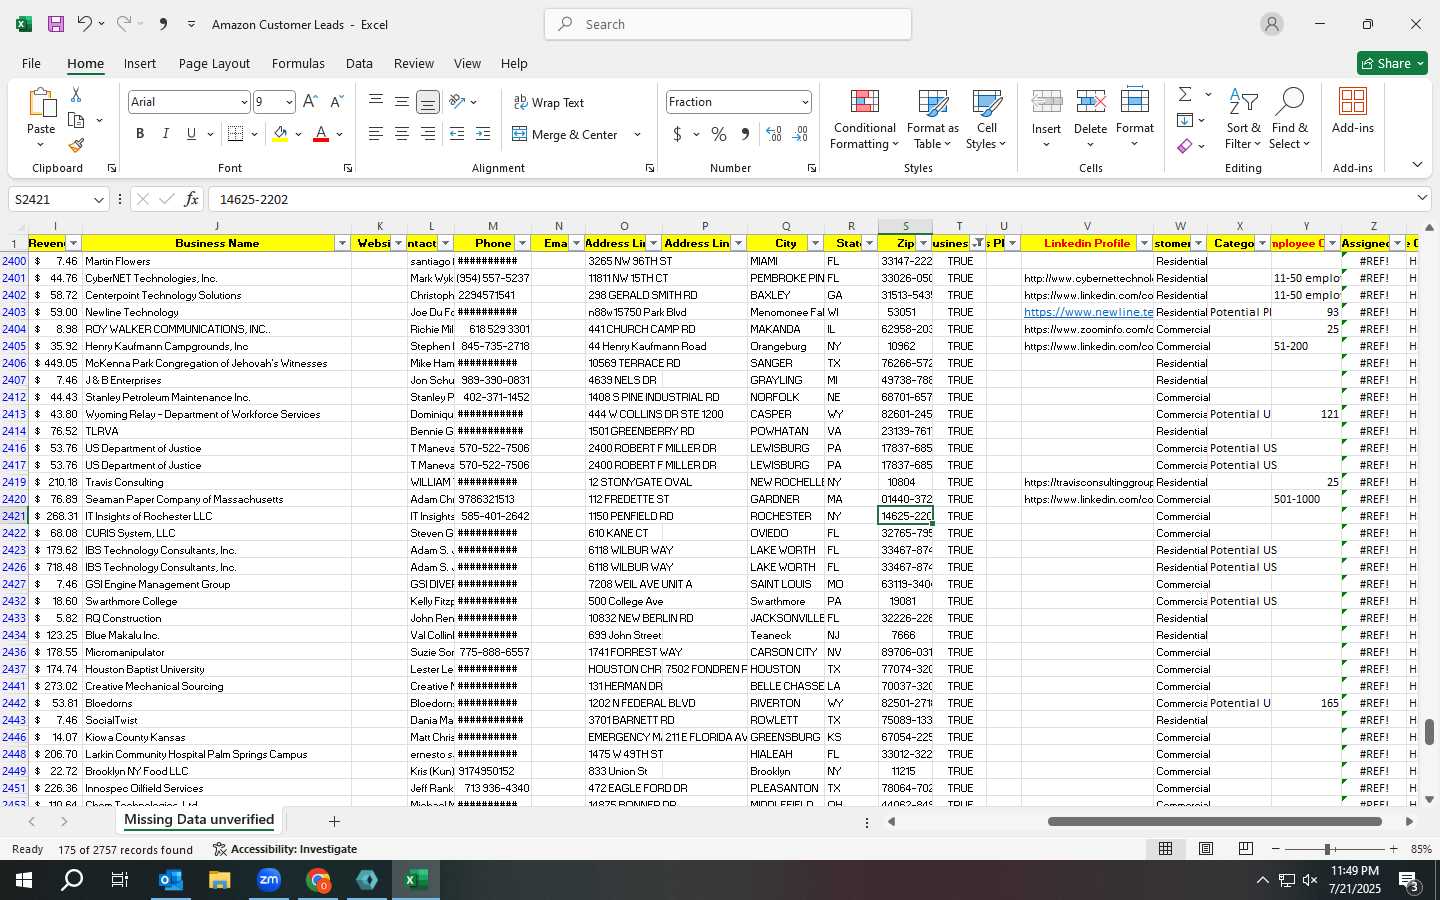Apply the red font color
Screen dimensions: 1440x900
pyautogui.click(x=321, y=134)
